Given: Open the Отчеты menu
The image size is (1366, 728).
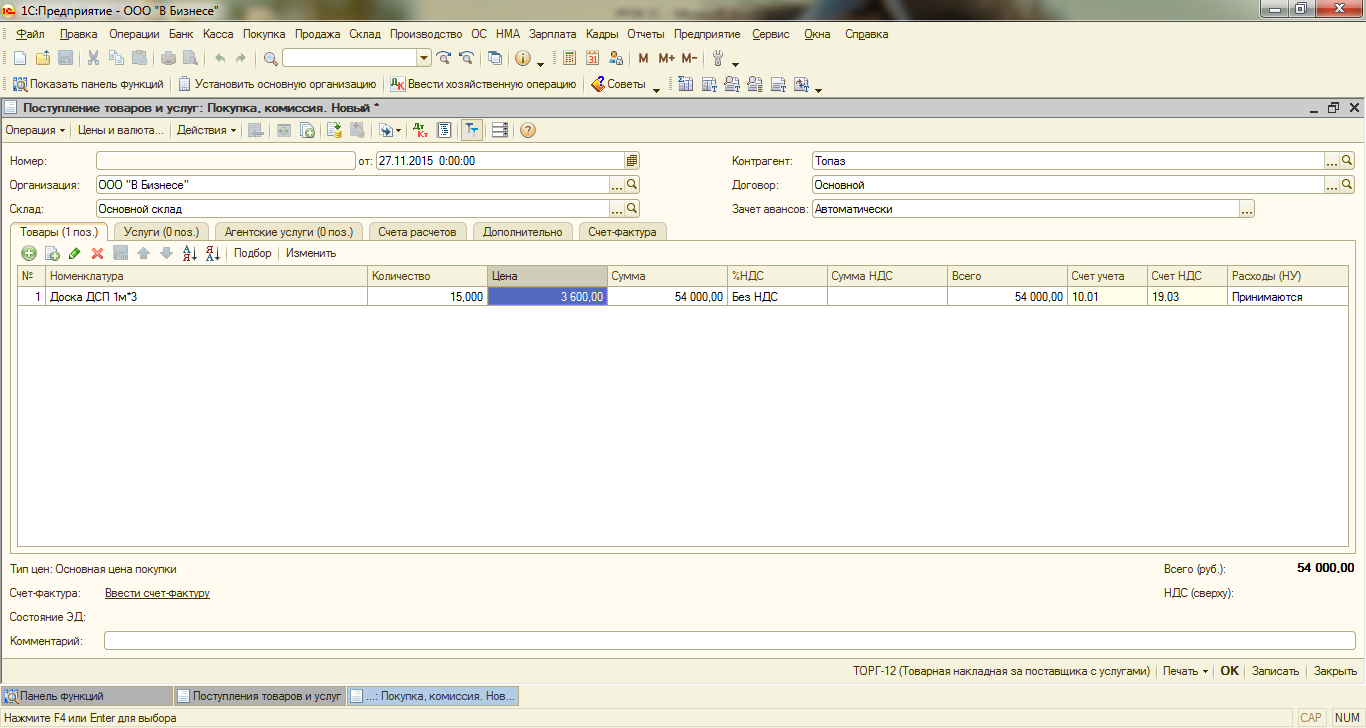Looking at the screenshot, I should [646, 34].
